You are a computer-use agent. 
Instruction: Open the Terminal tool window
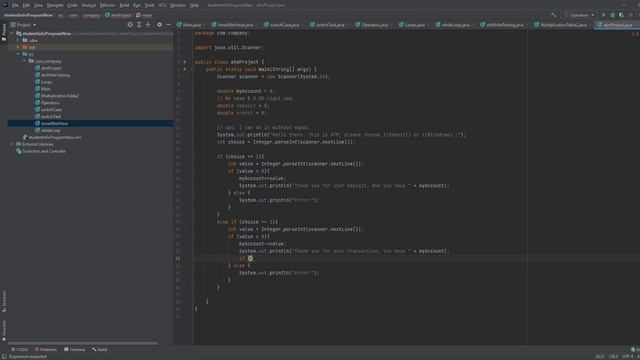click(75, 350)
